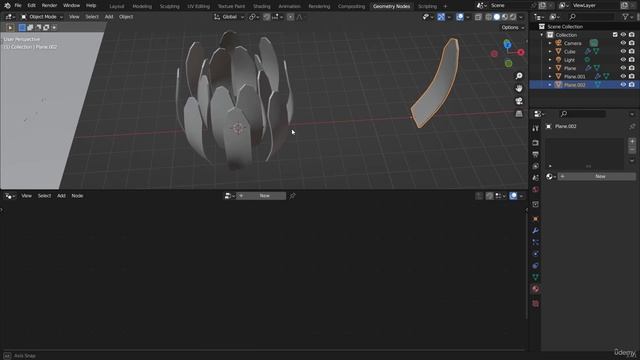Create New geometry node tree
This screenshot has width=640, height=360.
pos(261,196)
